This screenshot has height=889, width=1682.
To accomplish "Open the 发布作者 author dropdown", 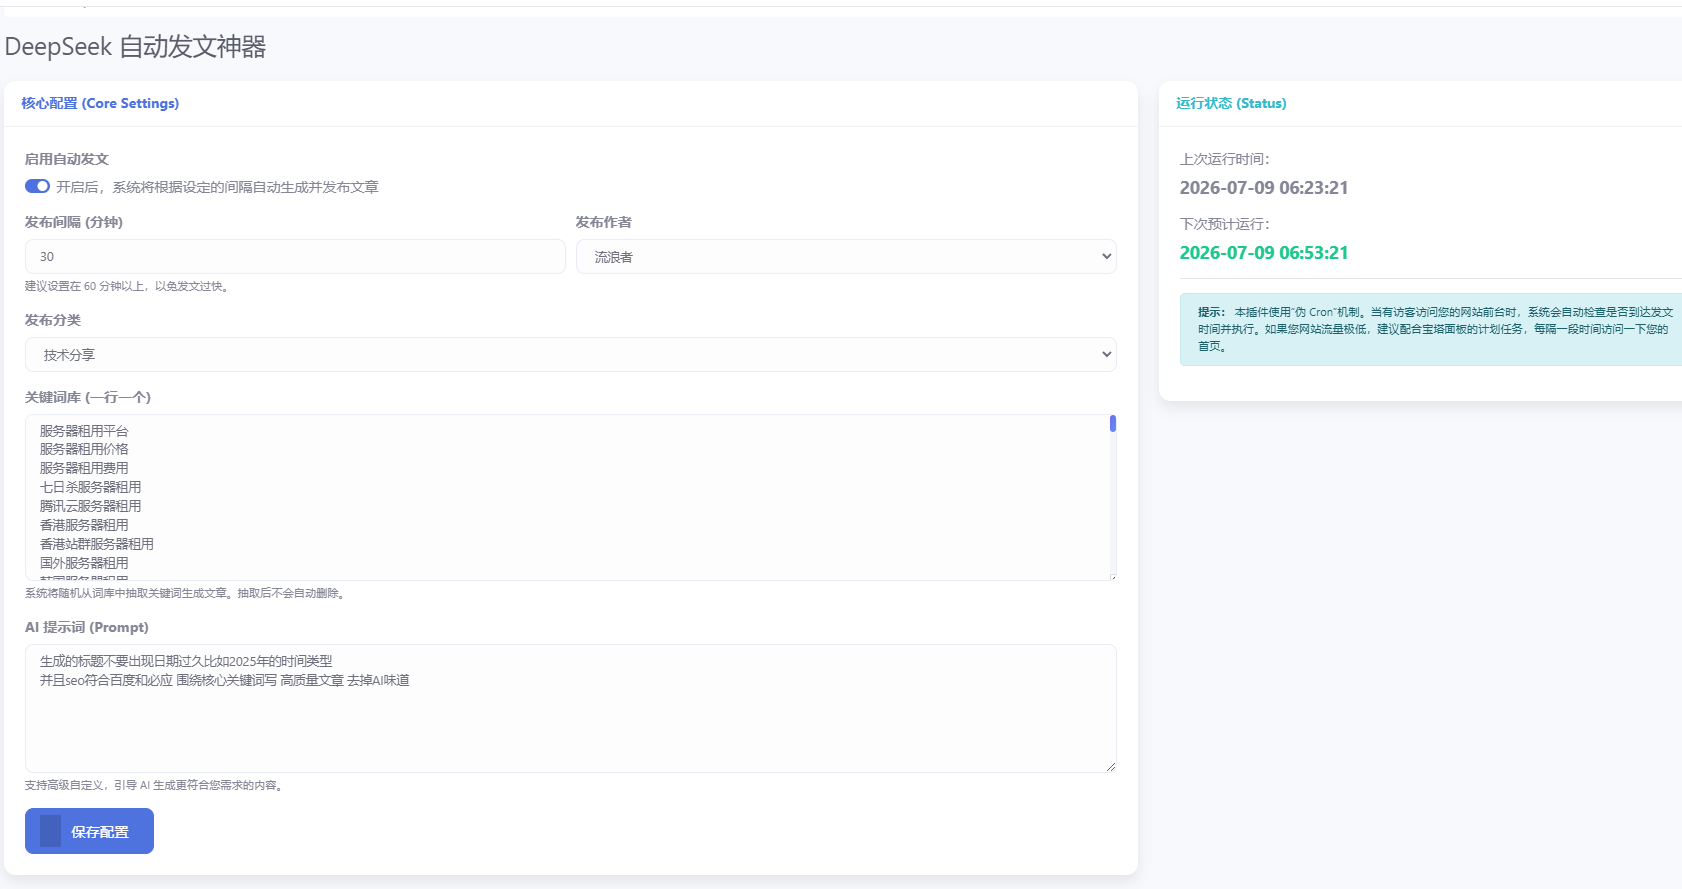I will 846,256.
